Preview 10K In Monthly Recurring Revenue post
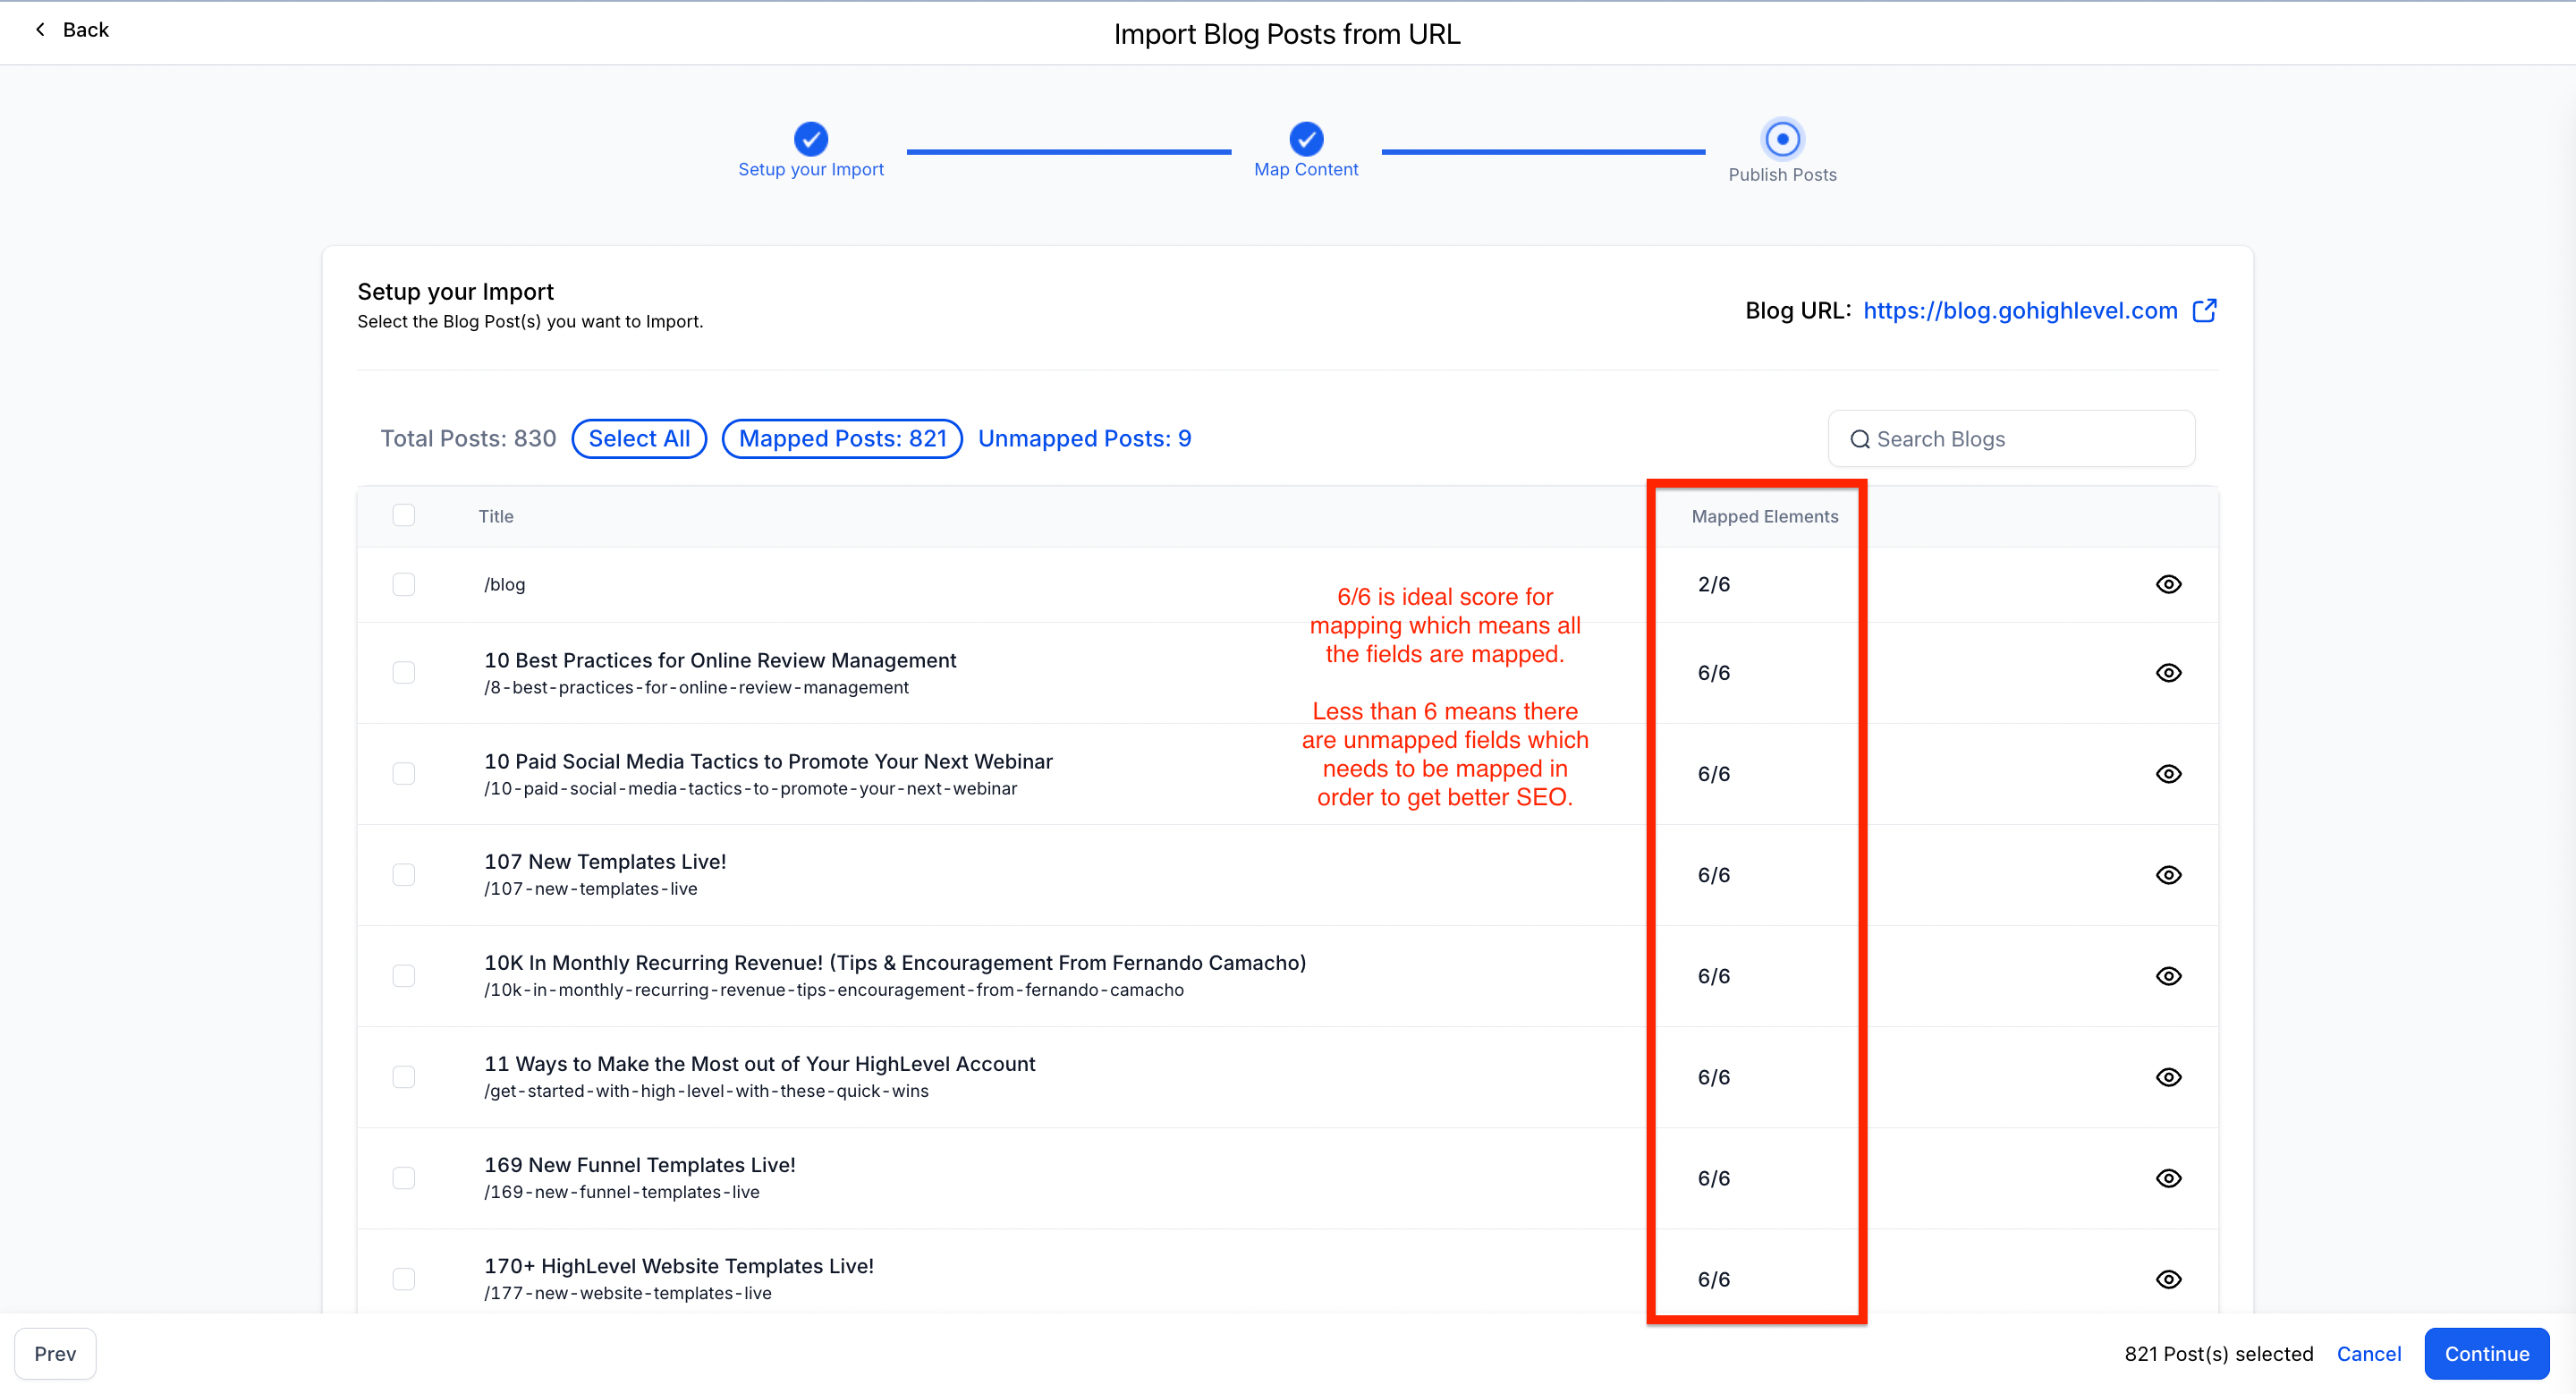This screenshot has width=2576, height=1394. pyautogui.click(x=2167, y=976)
